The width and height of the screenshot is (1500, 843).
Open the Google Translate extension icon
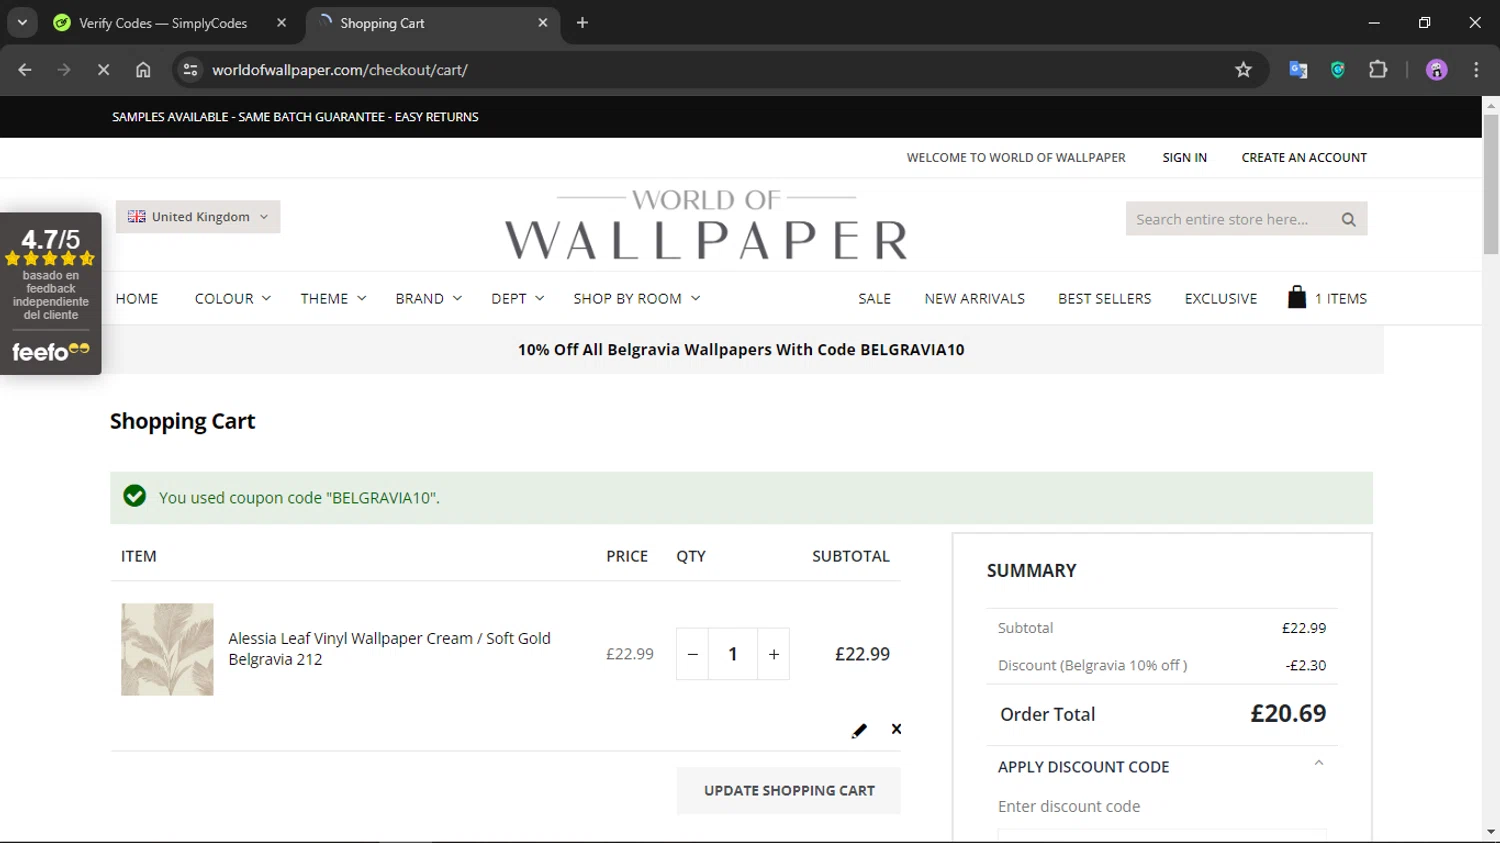coord(1298,70)
